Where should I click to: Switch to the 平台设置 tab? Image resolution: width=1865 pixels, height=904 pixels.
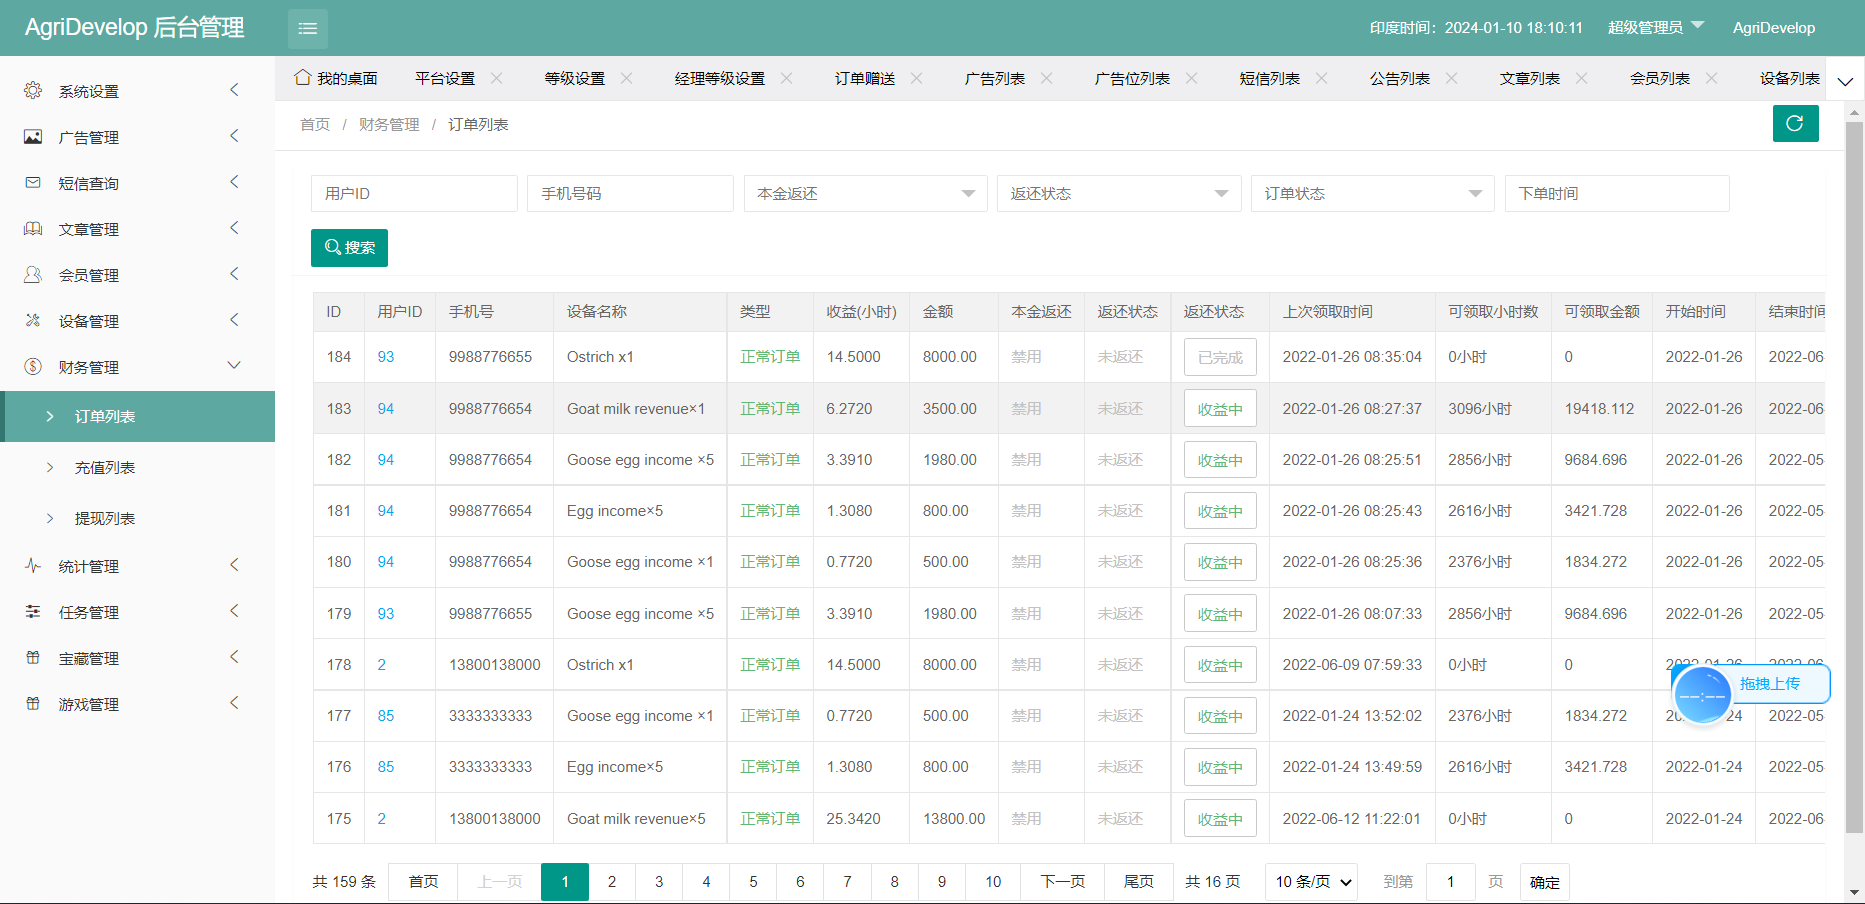445,78
